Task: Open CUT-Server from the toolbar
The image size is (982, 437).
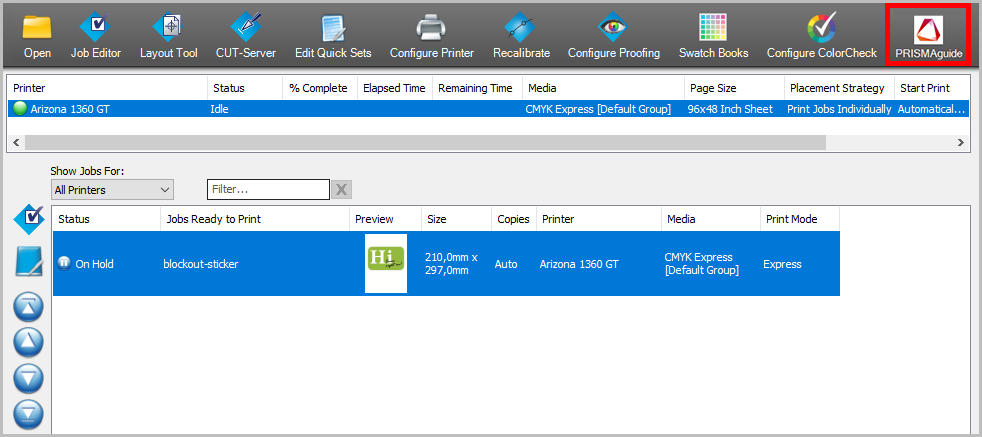Action: (x=245, y=34)
